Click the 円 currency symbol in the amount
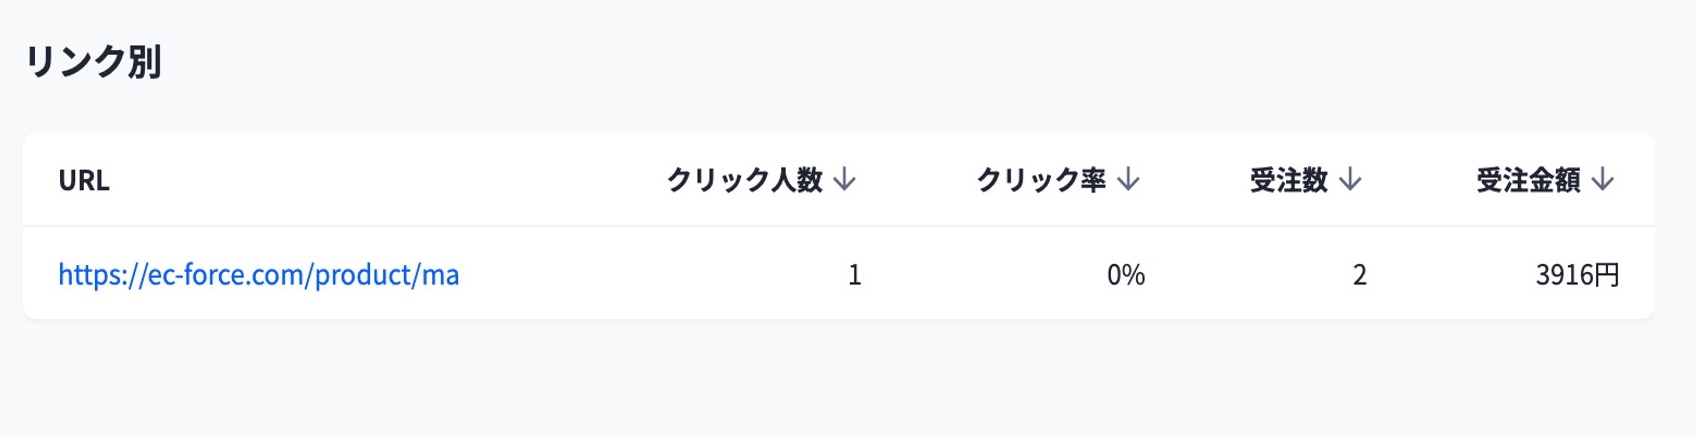The image size is (1696, 437). (x=1608, y=274)
